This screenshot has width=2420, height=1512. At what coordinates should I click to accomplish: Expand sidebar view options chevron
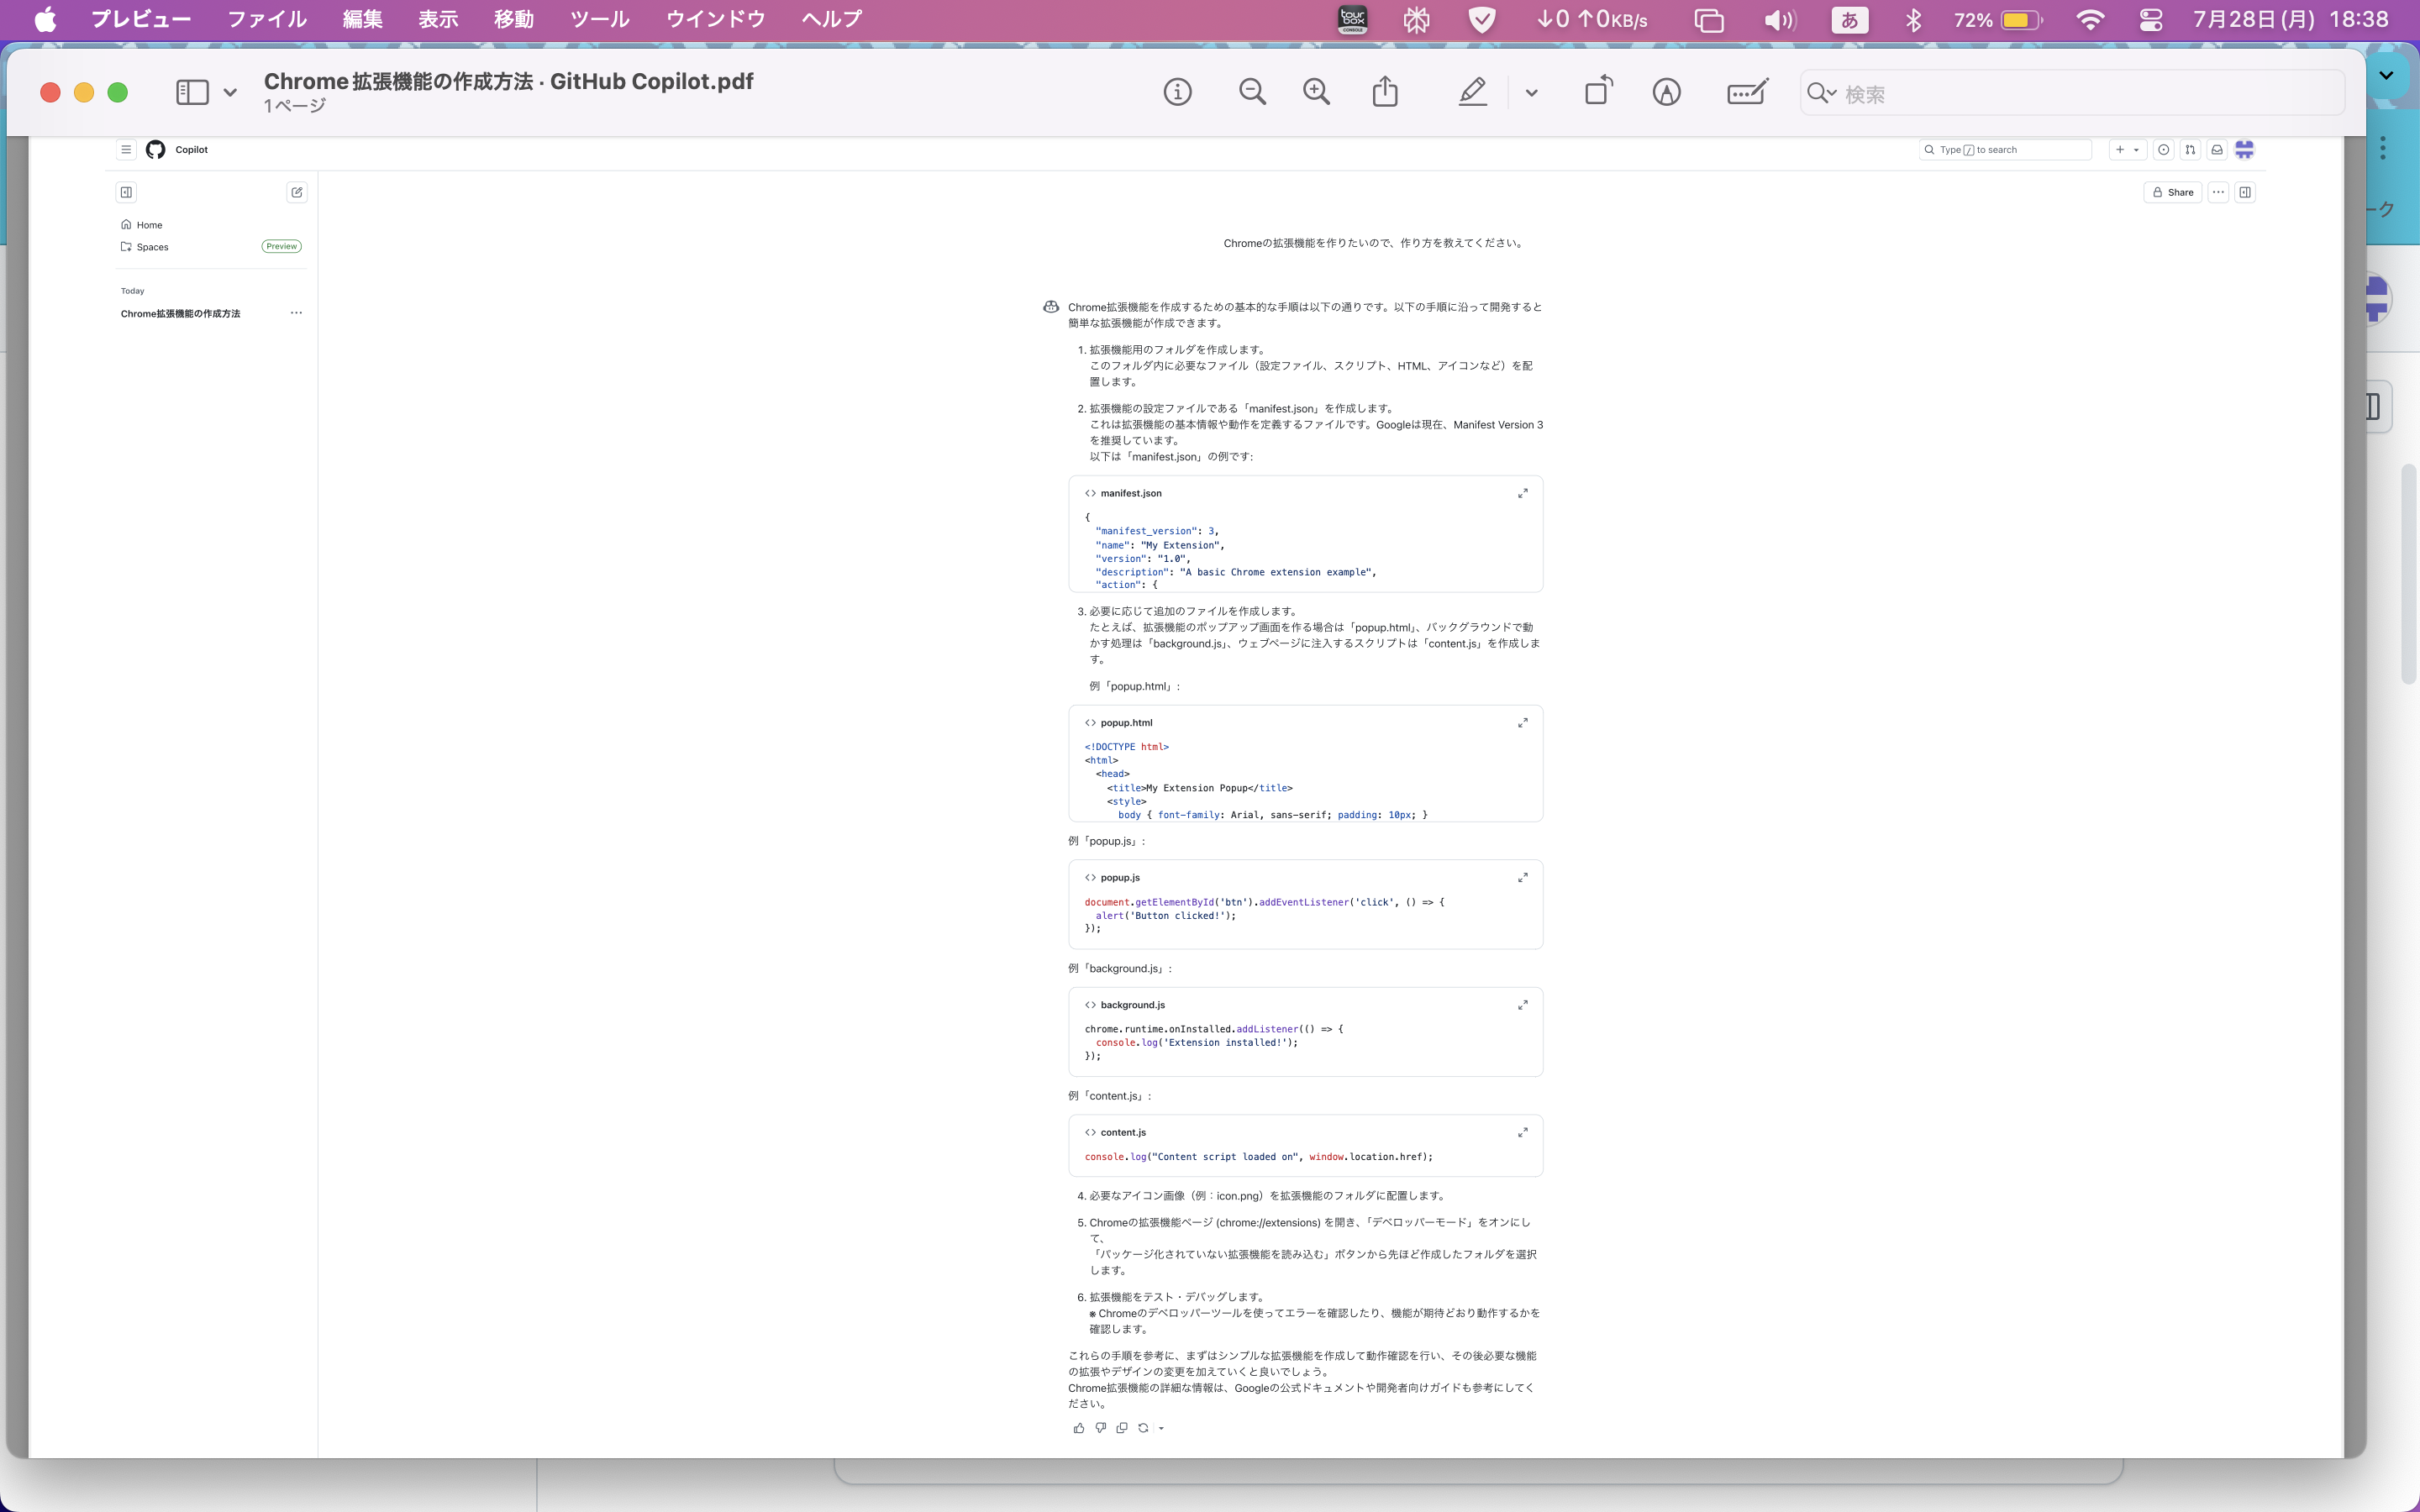230,93
